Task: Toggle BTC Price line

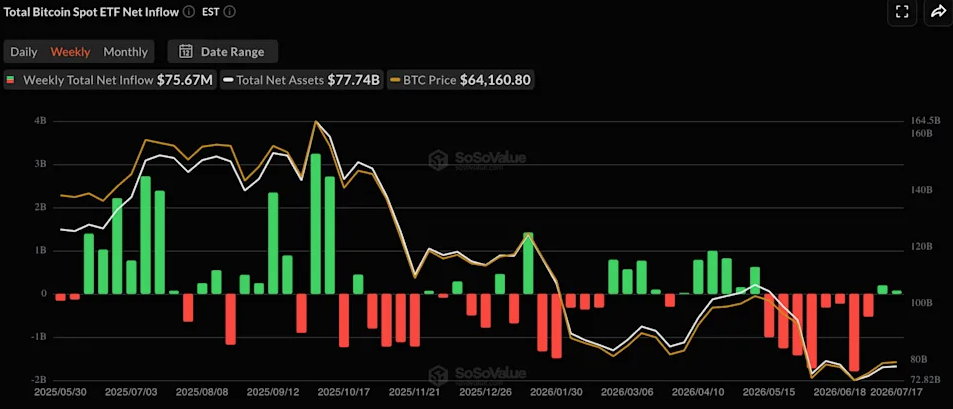Action: coord(461,80)
